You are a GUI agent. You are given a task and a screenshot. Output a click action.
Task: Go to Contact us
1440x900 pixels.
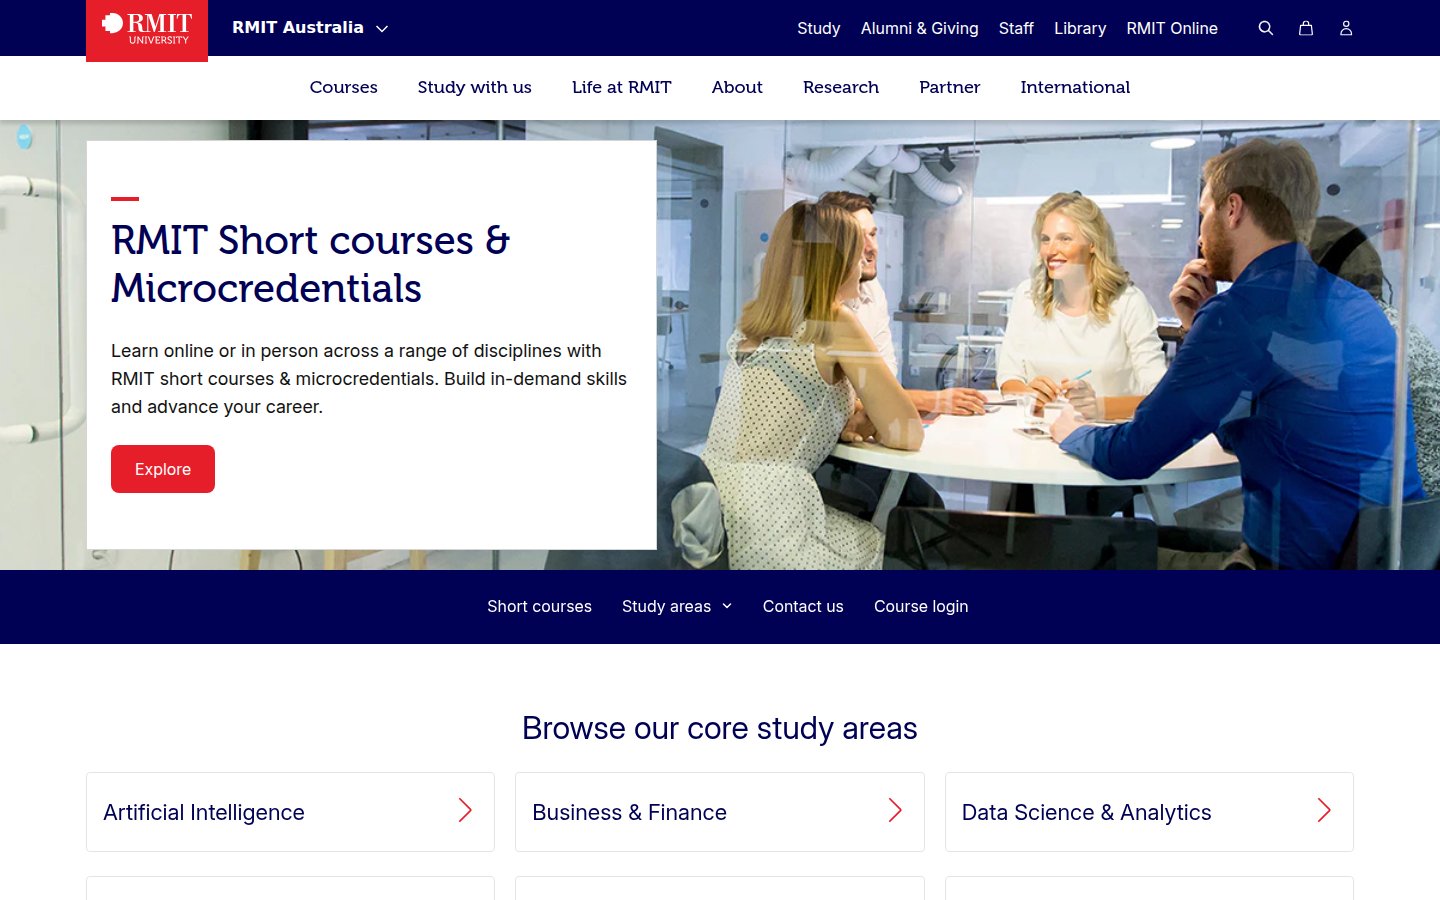coord(803,606)
